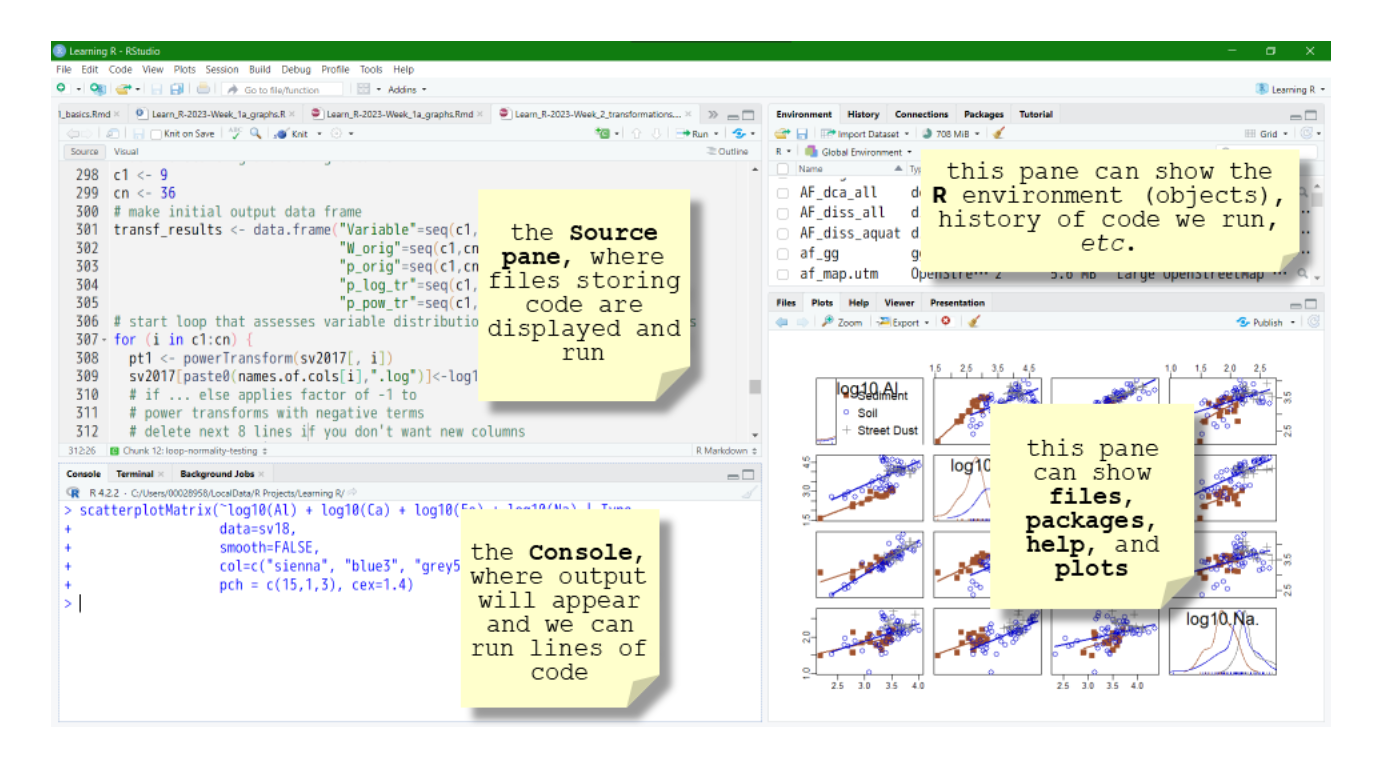
Task: Click Show in New Window icon in editor
Action: [112, 133]
